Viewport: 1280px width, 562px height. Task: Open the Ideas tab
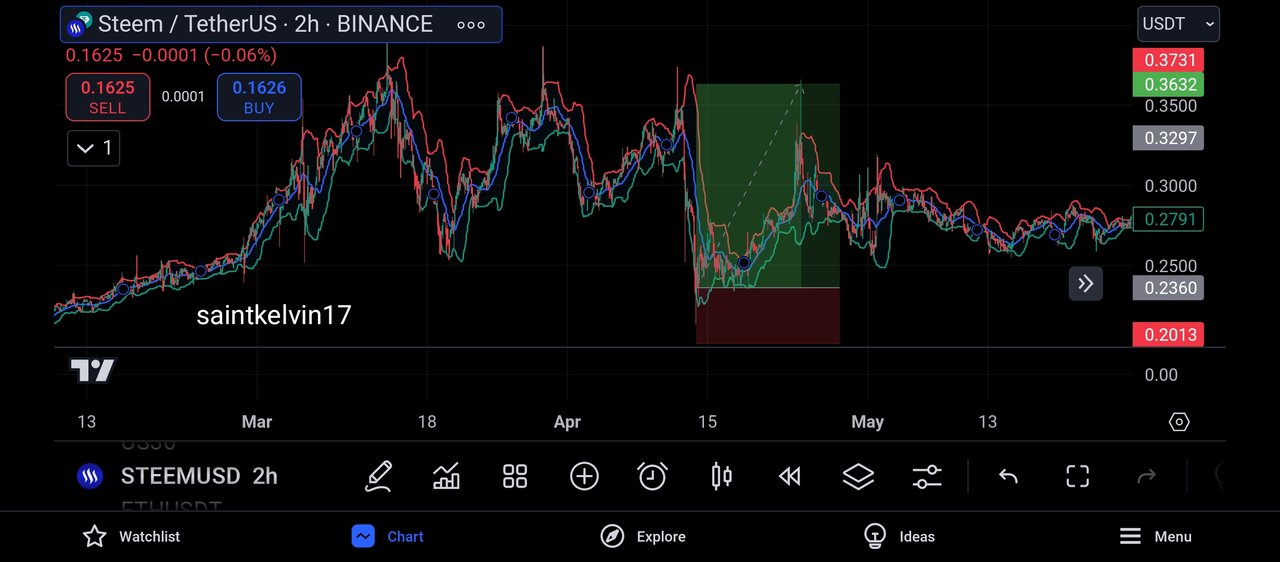coord(899,536)
